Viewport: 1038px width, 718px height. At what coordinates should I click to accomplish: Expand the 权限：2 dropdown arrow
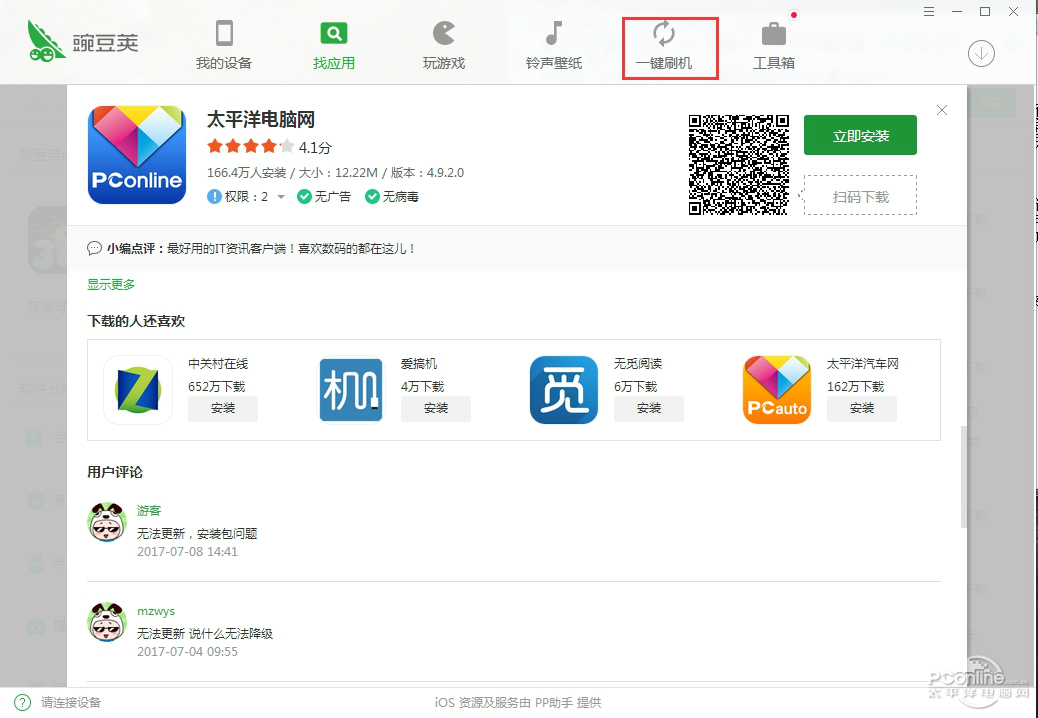coord(281,197)
